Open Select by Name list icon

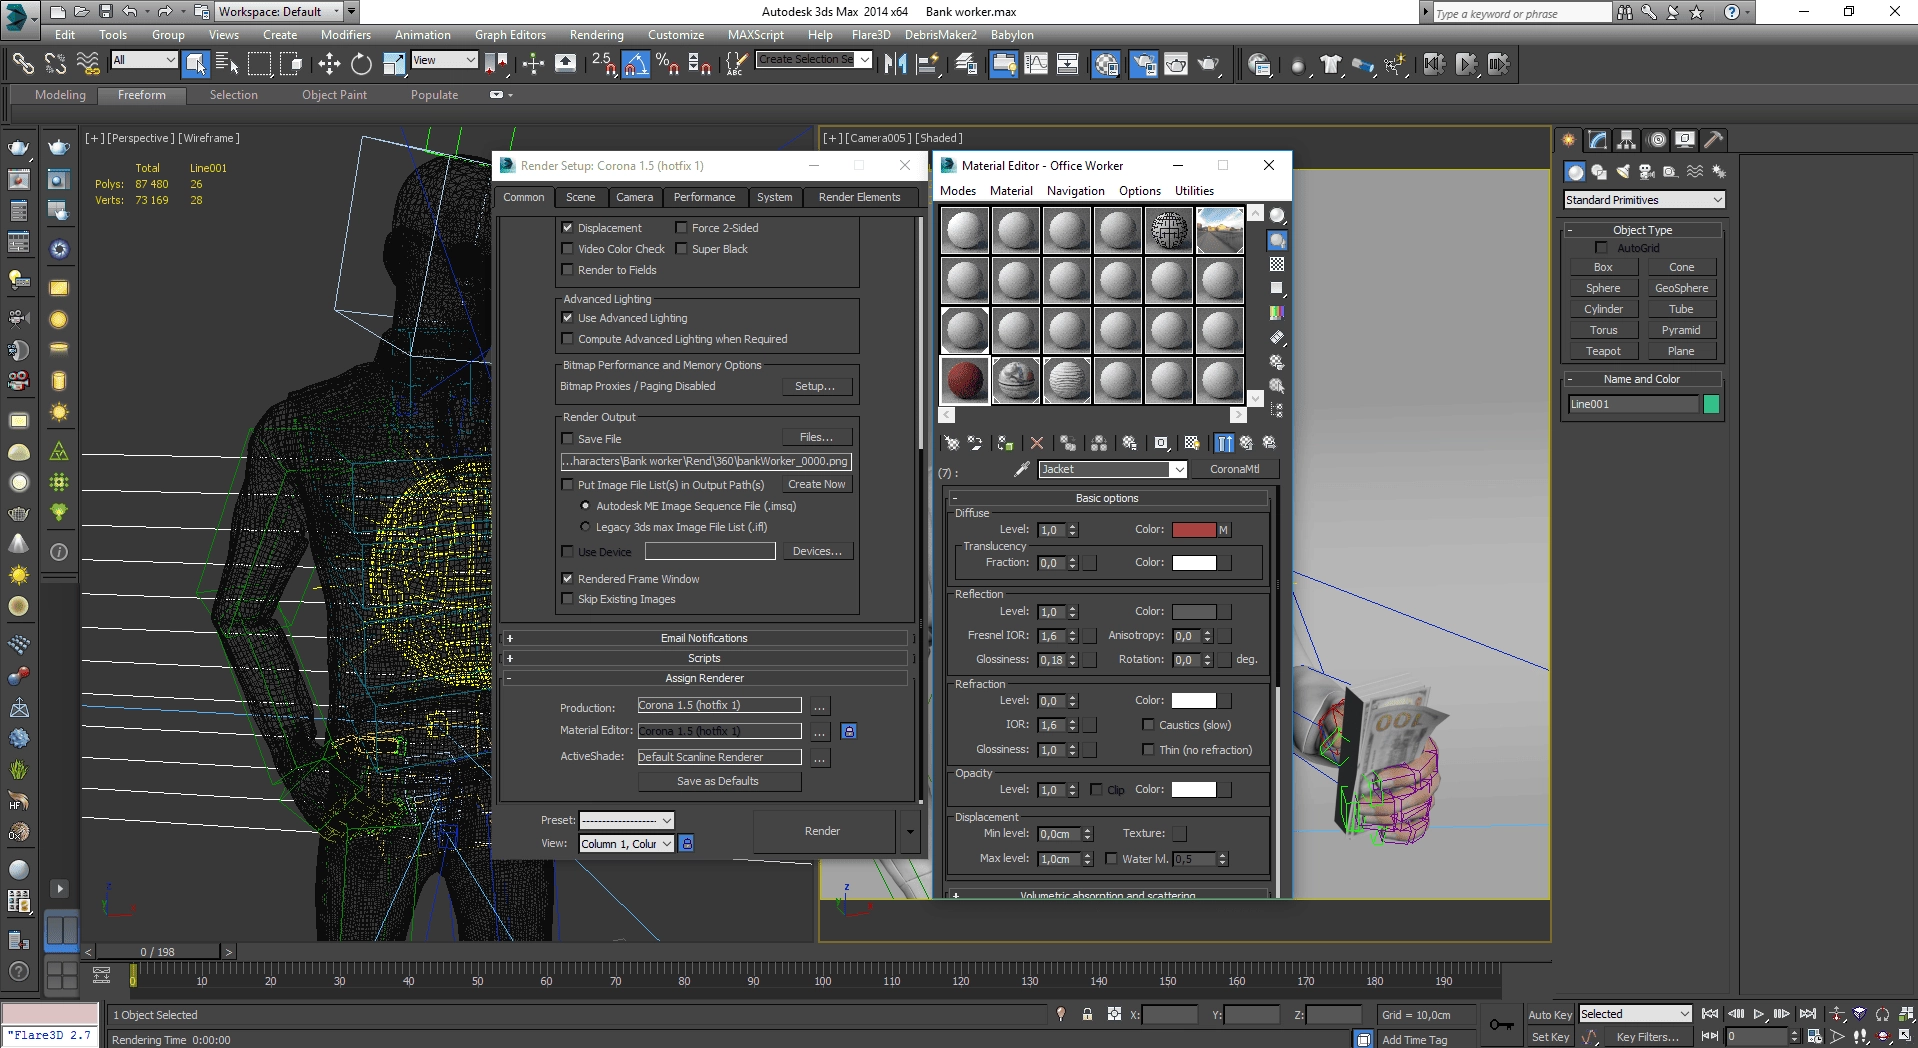click(227, 64)
